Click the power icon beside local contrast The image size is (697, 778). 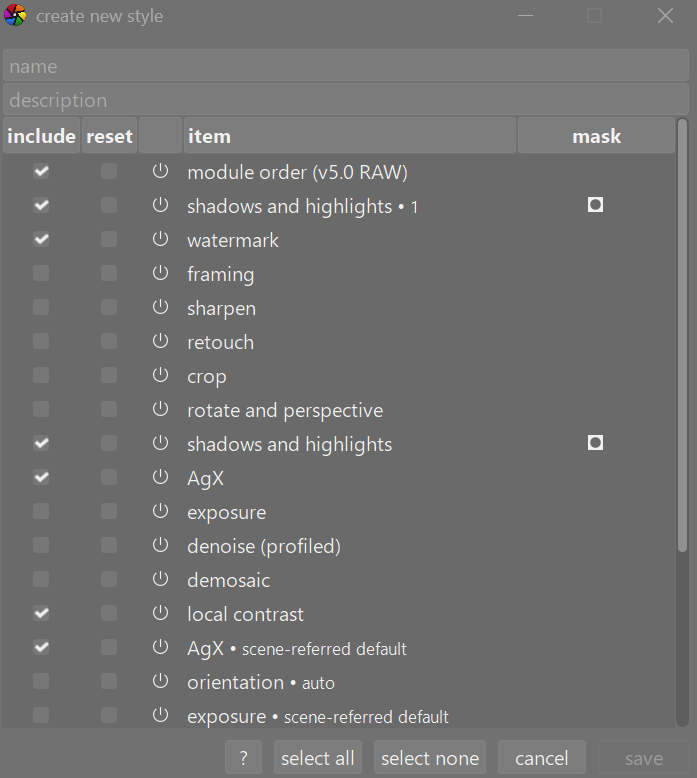160,614
